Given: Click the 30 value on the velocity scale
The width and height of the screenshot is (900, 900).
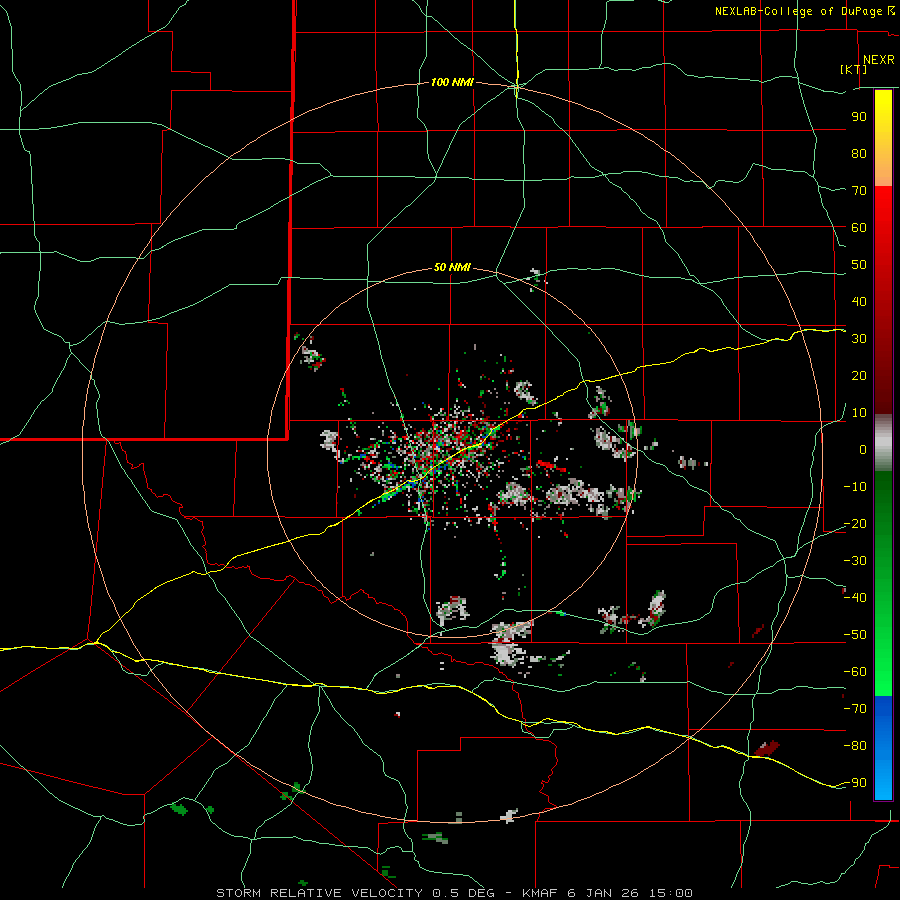Looking at the screenshot, I should coord(859,339).
